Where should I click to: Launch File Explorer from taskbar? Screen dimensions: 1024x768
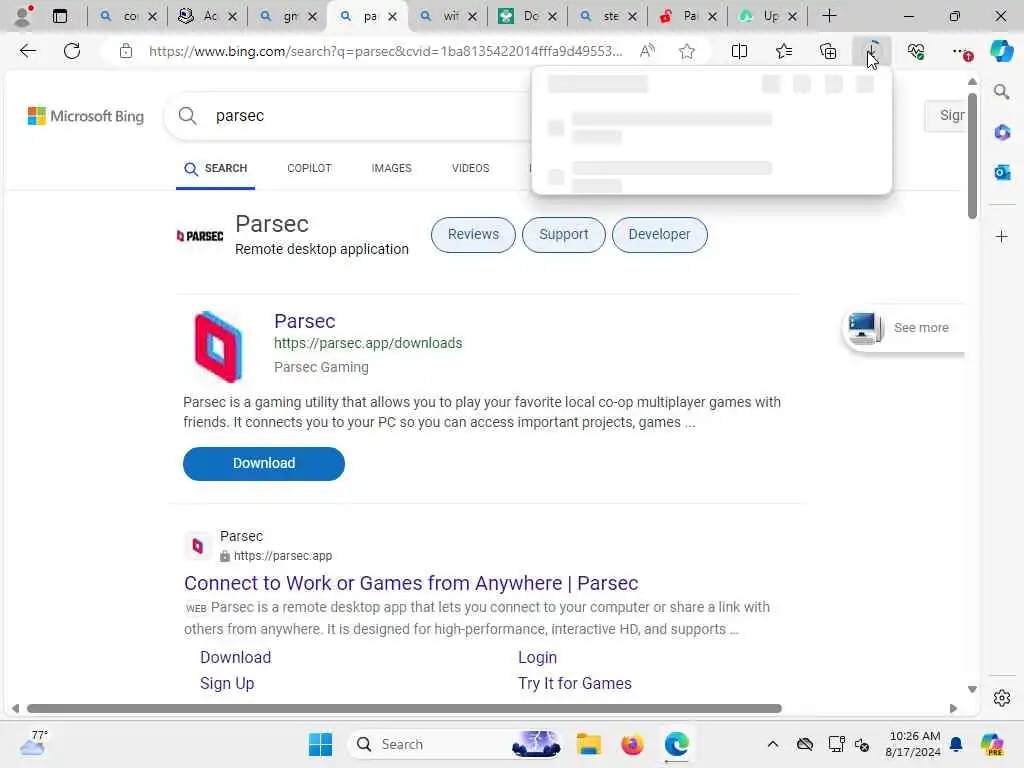[x=588, y=744]
